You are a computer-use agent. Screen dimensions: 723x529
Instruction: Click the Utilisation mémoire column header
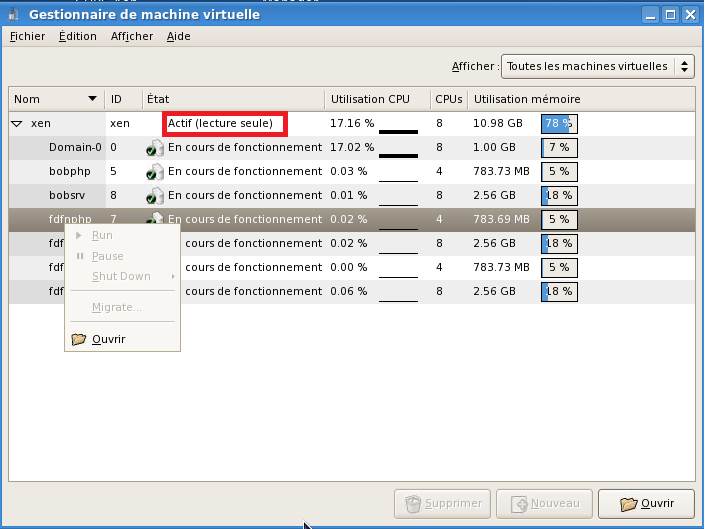click(527, 99)
